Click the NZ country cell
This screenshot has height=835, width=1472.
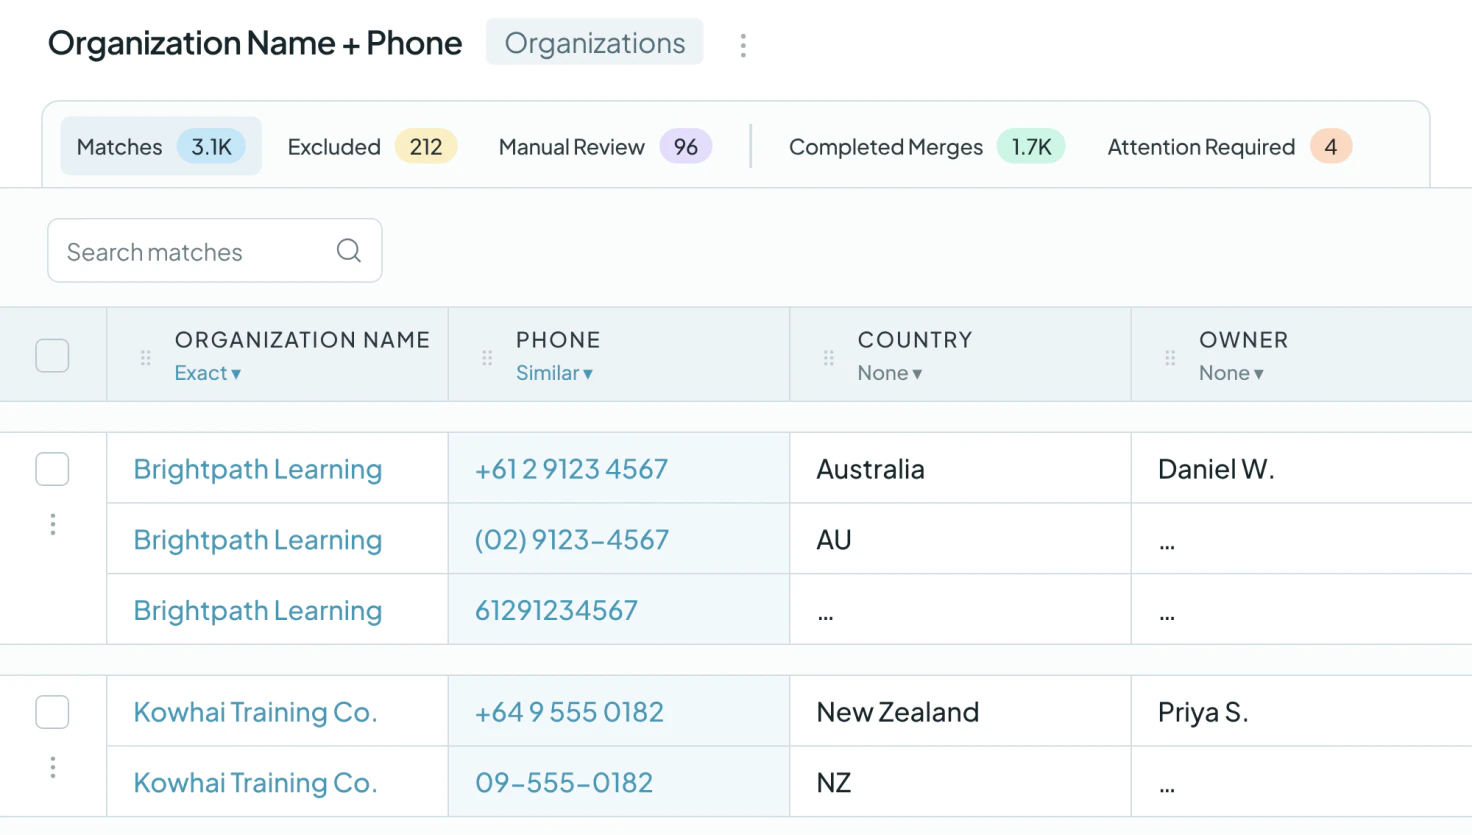[x=960, y=782]
